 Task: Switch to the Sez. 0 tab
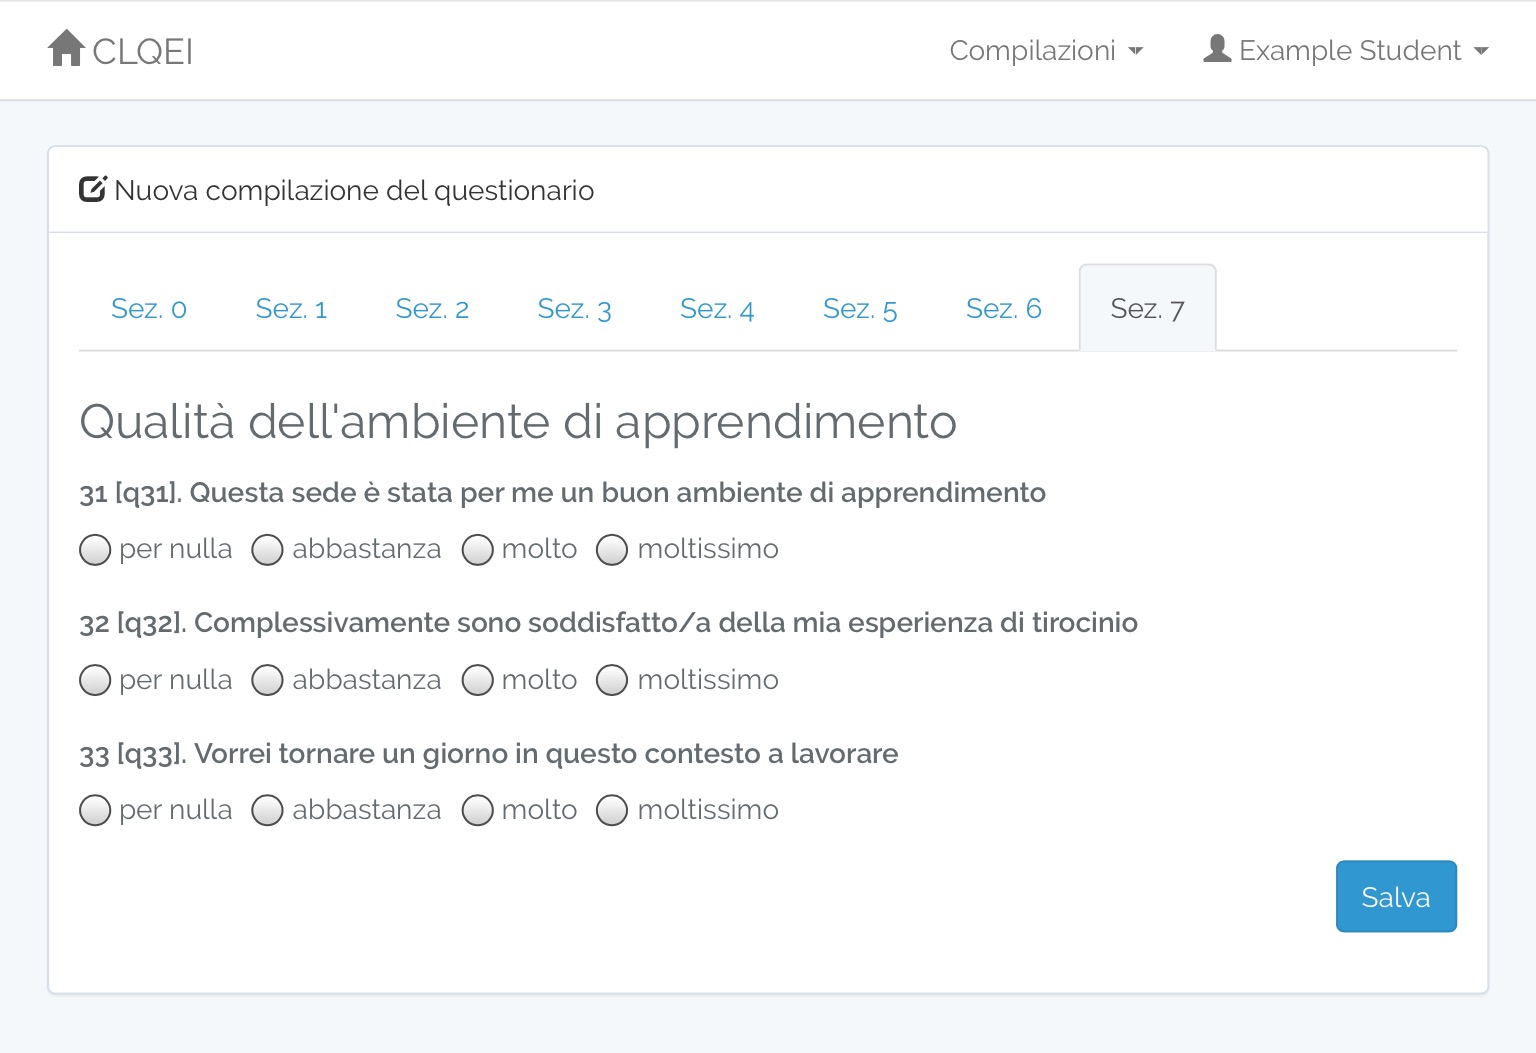pyautogui.click(x=149, y=308)
